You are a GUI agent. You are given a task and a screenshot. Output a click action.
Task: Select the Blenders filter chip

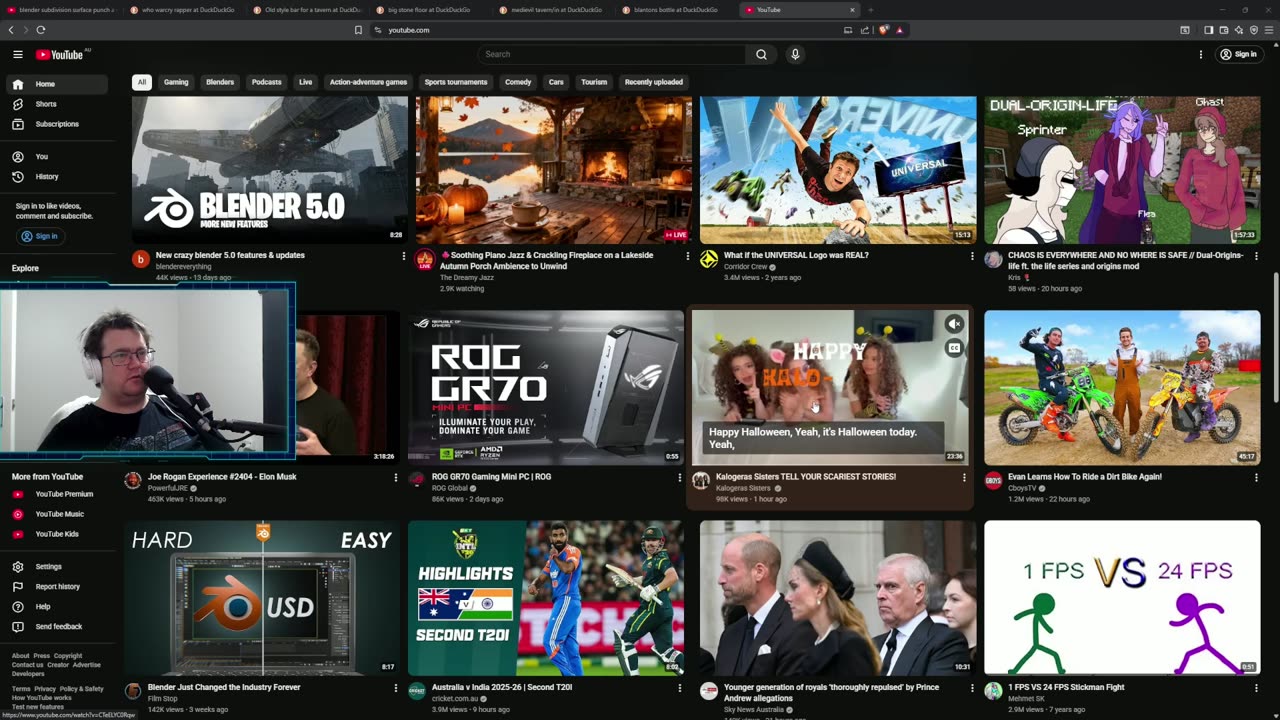coord(220,82)
